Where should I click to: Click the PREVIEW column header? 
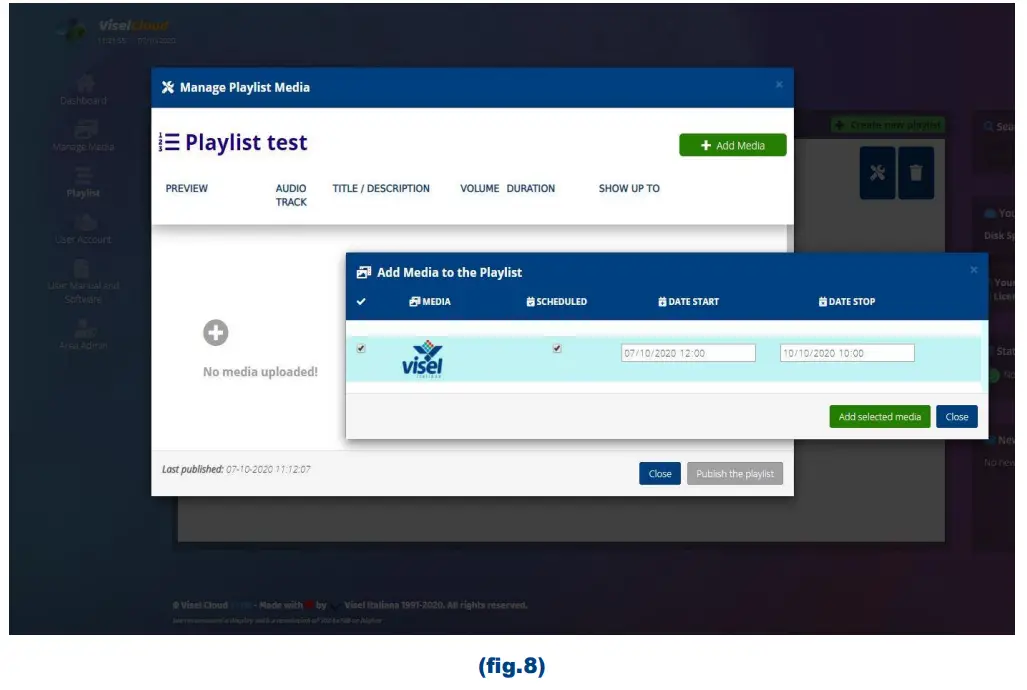point(187,188)
